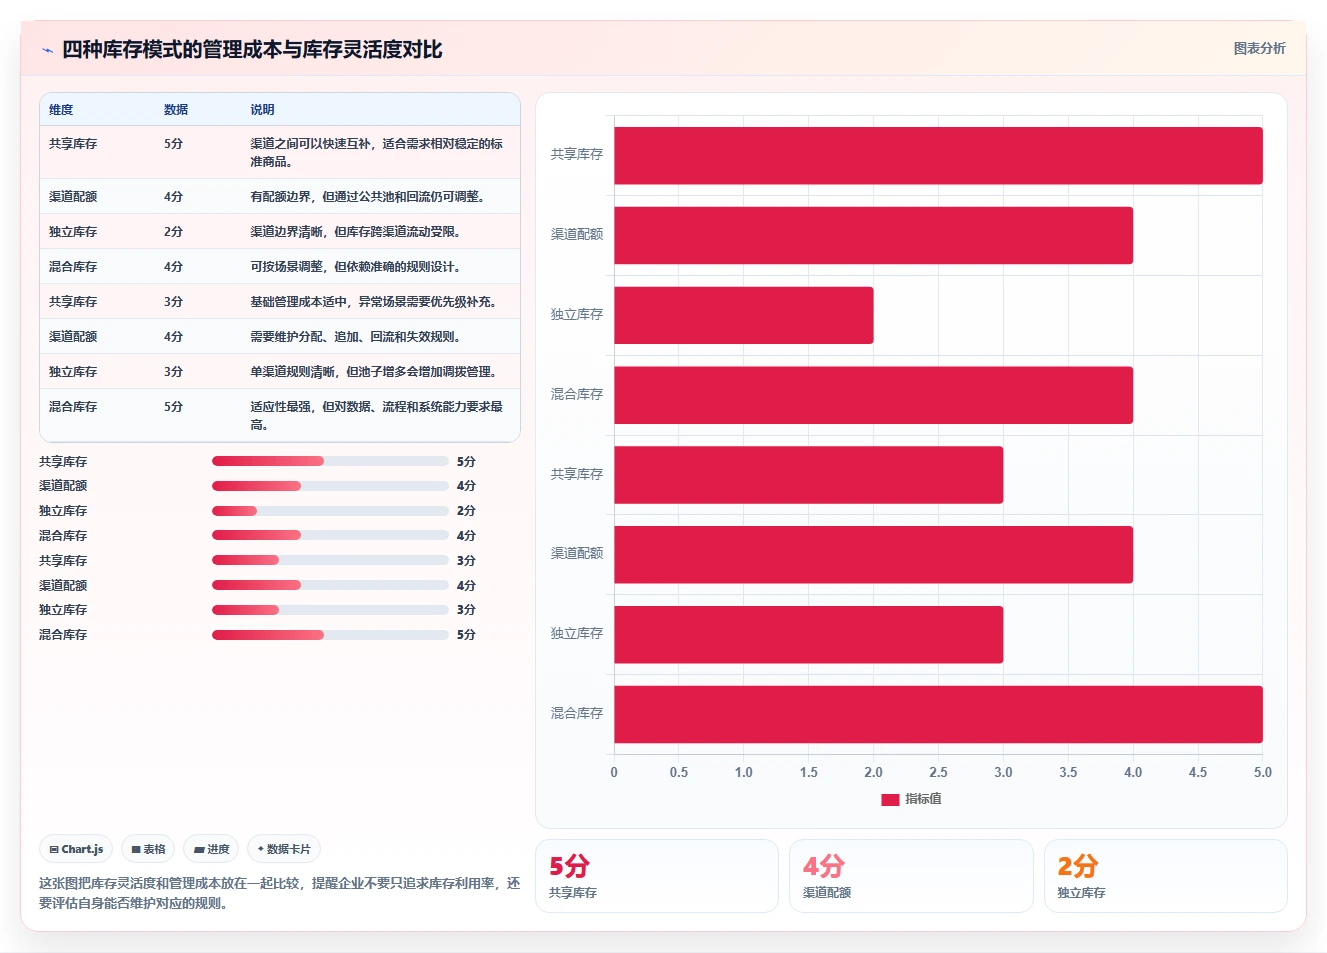Click the cell 渠道边界清晰，但库存跨渠道流动受限
Image resolution: width=1327 pixels, height=953 pixels.
click(x=357, y=232)
